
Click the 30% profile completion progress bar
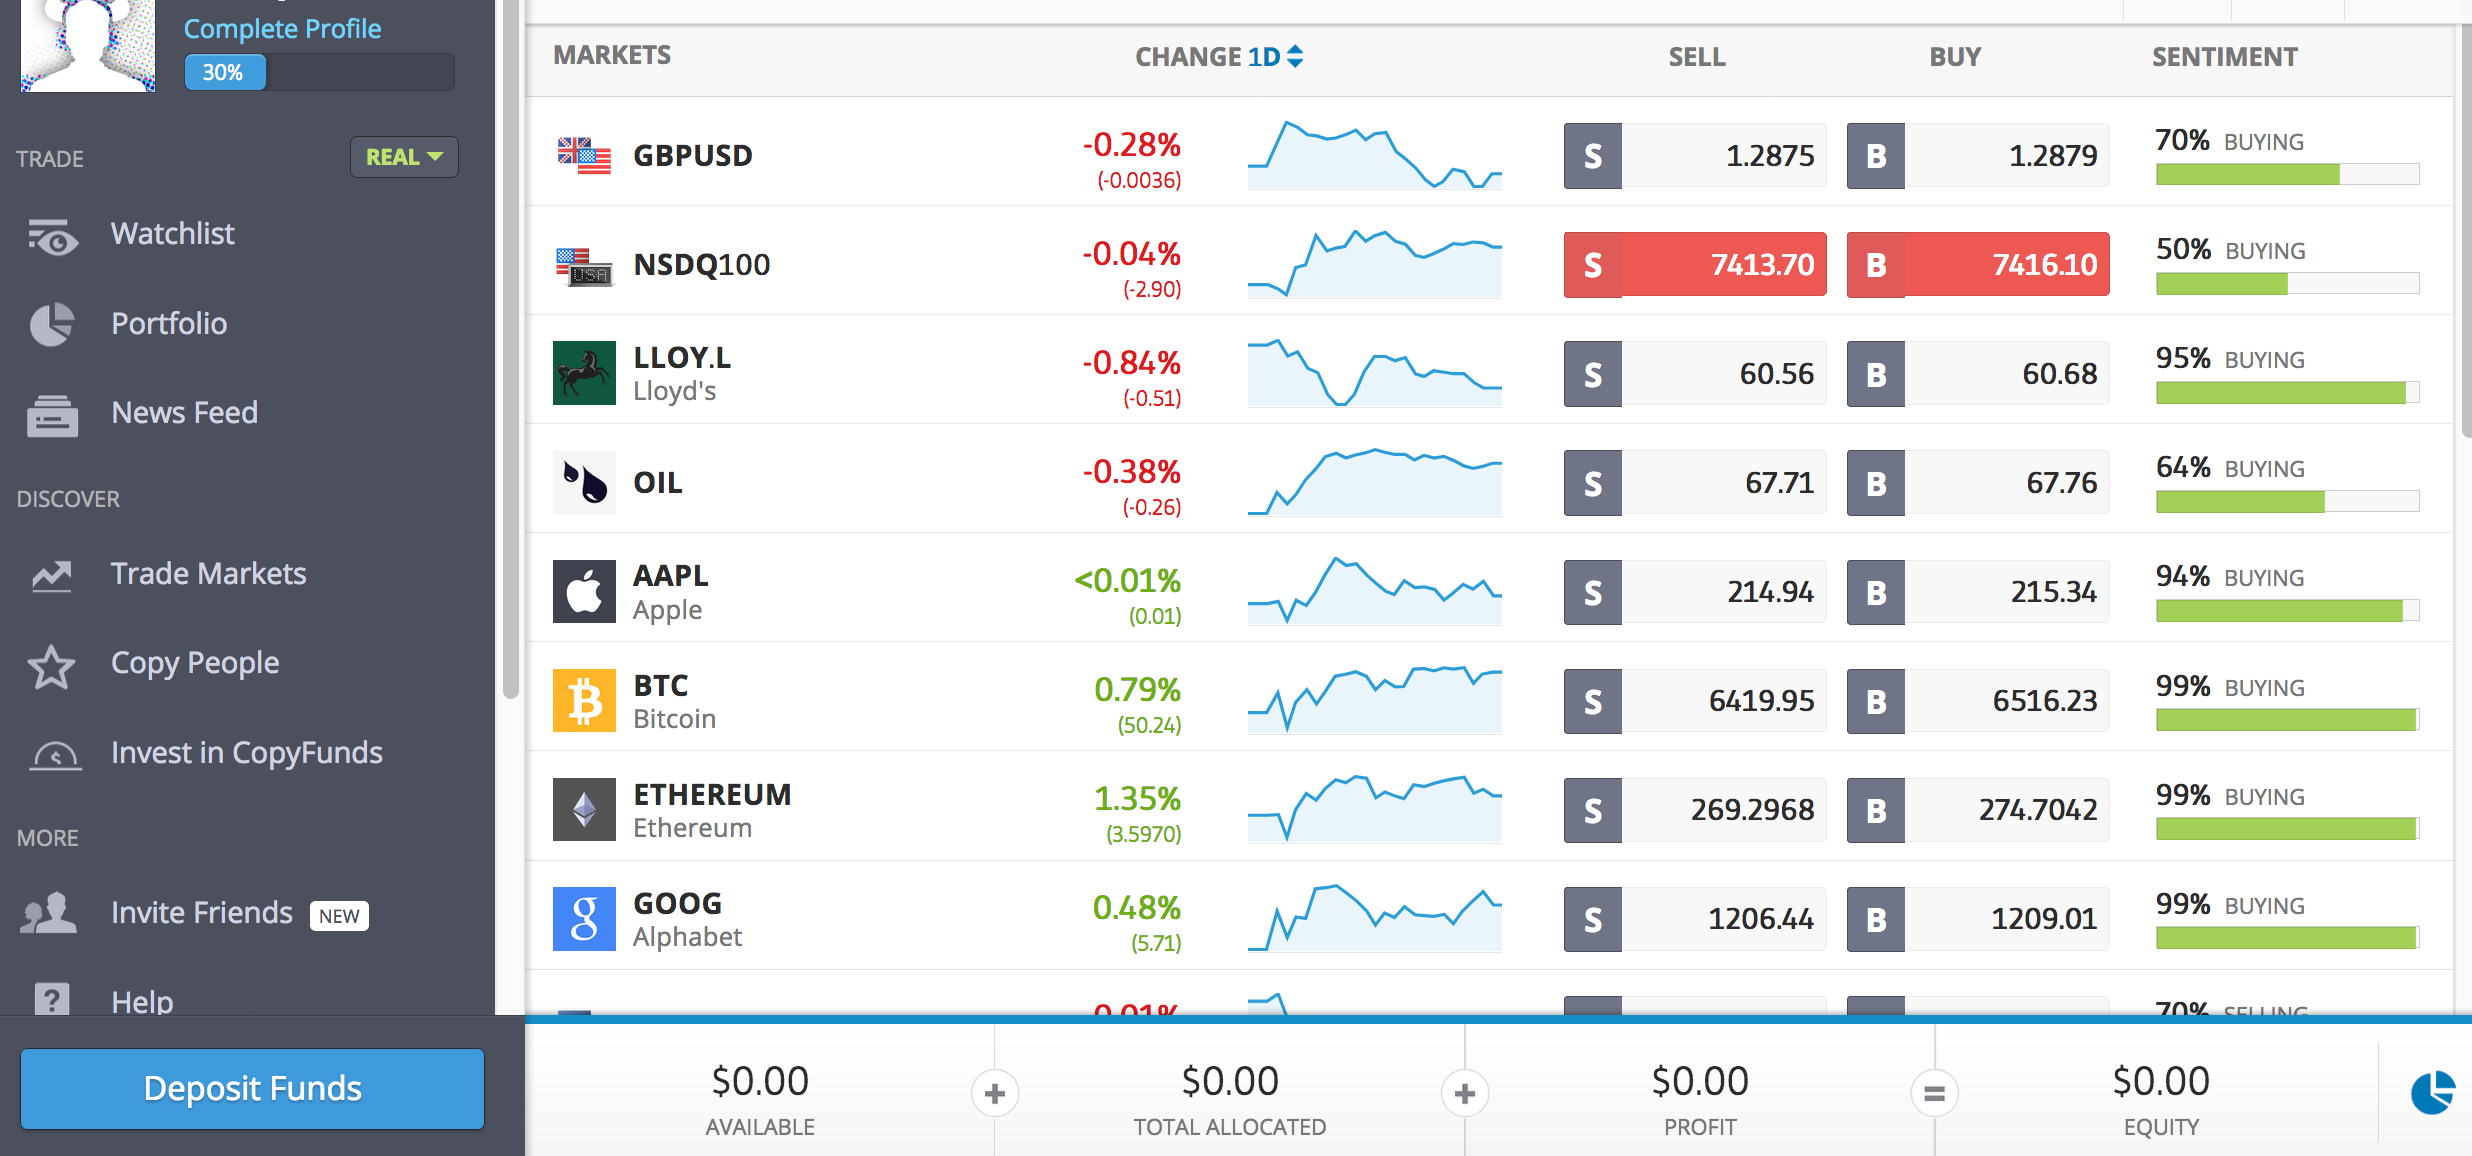319,72
